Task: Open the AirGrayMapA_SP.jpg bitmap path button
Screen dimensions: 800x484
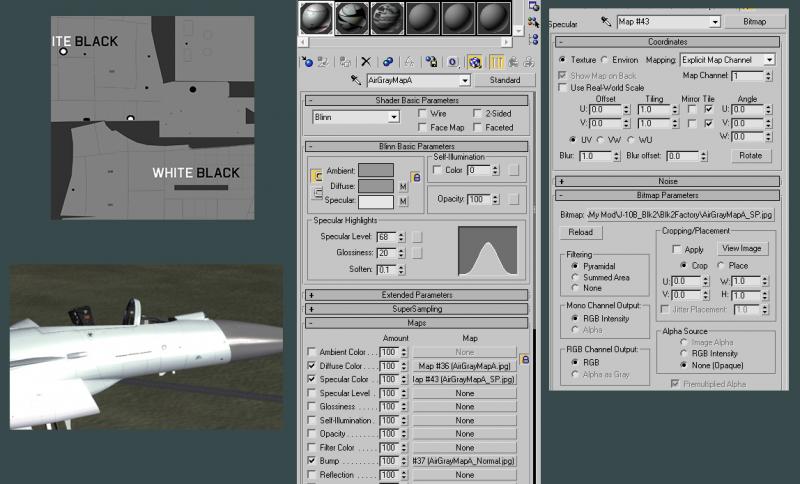Action: (680, 215)
